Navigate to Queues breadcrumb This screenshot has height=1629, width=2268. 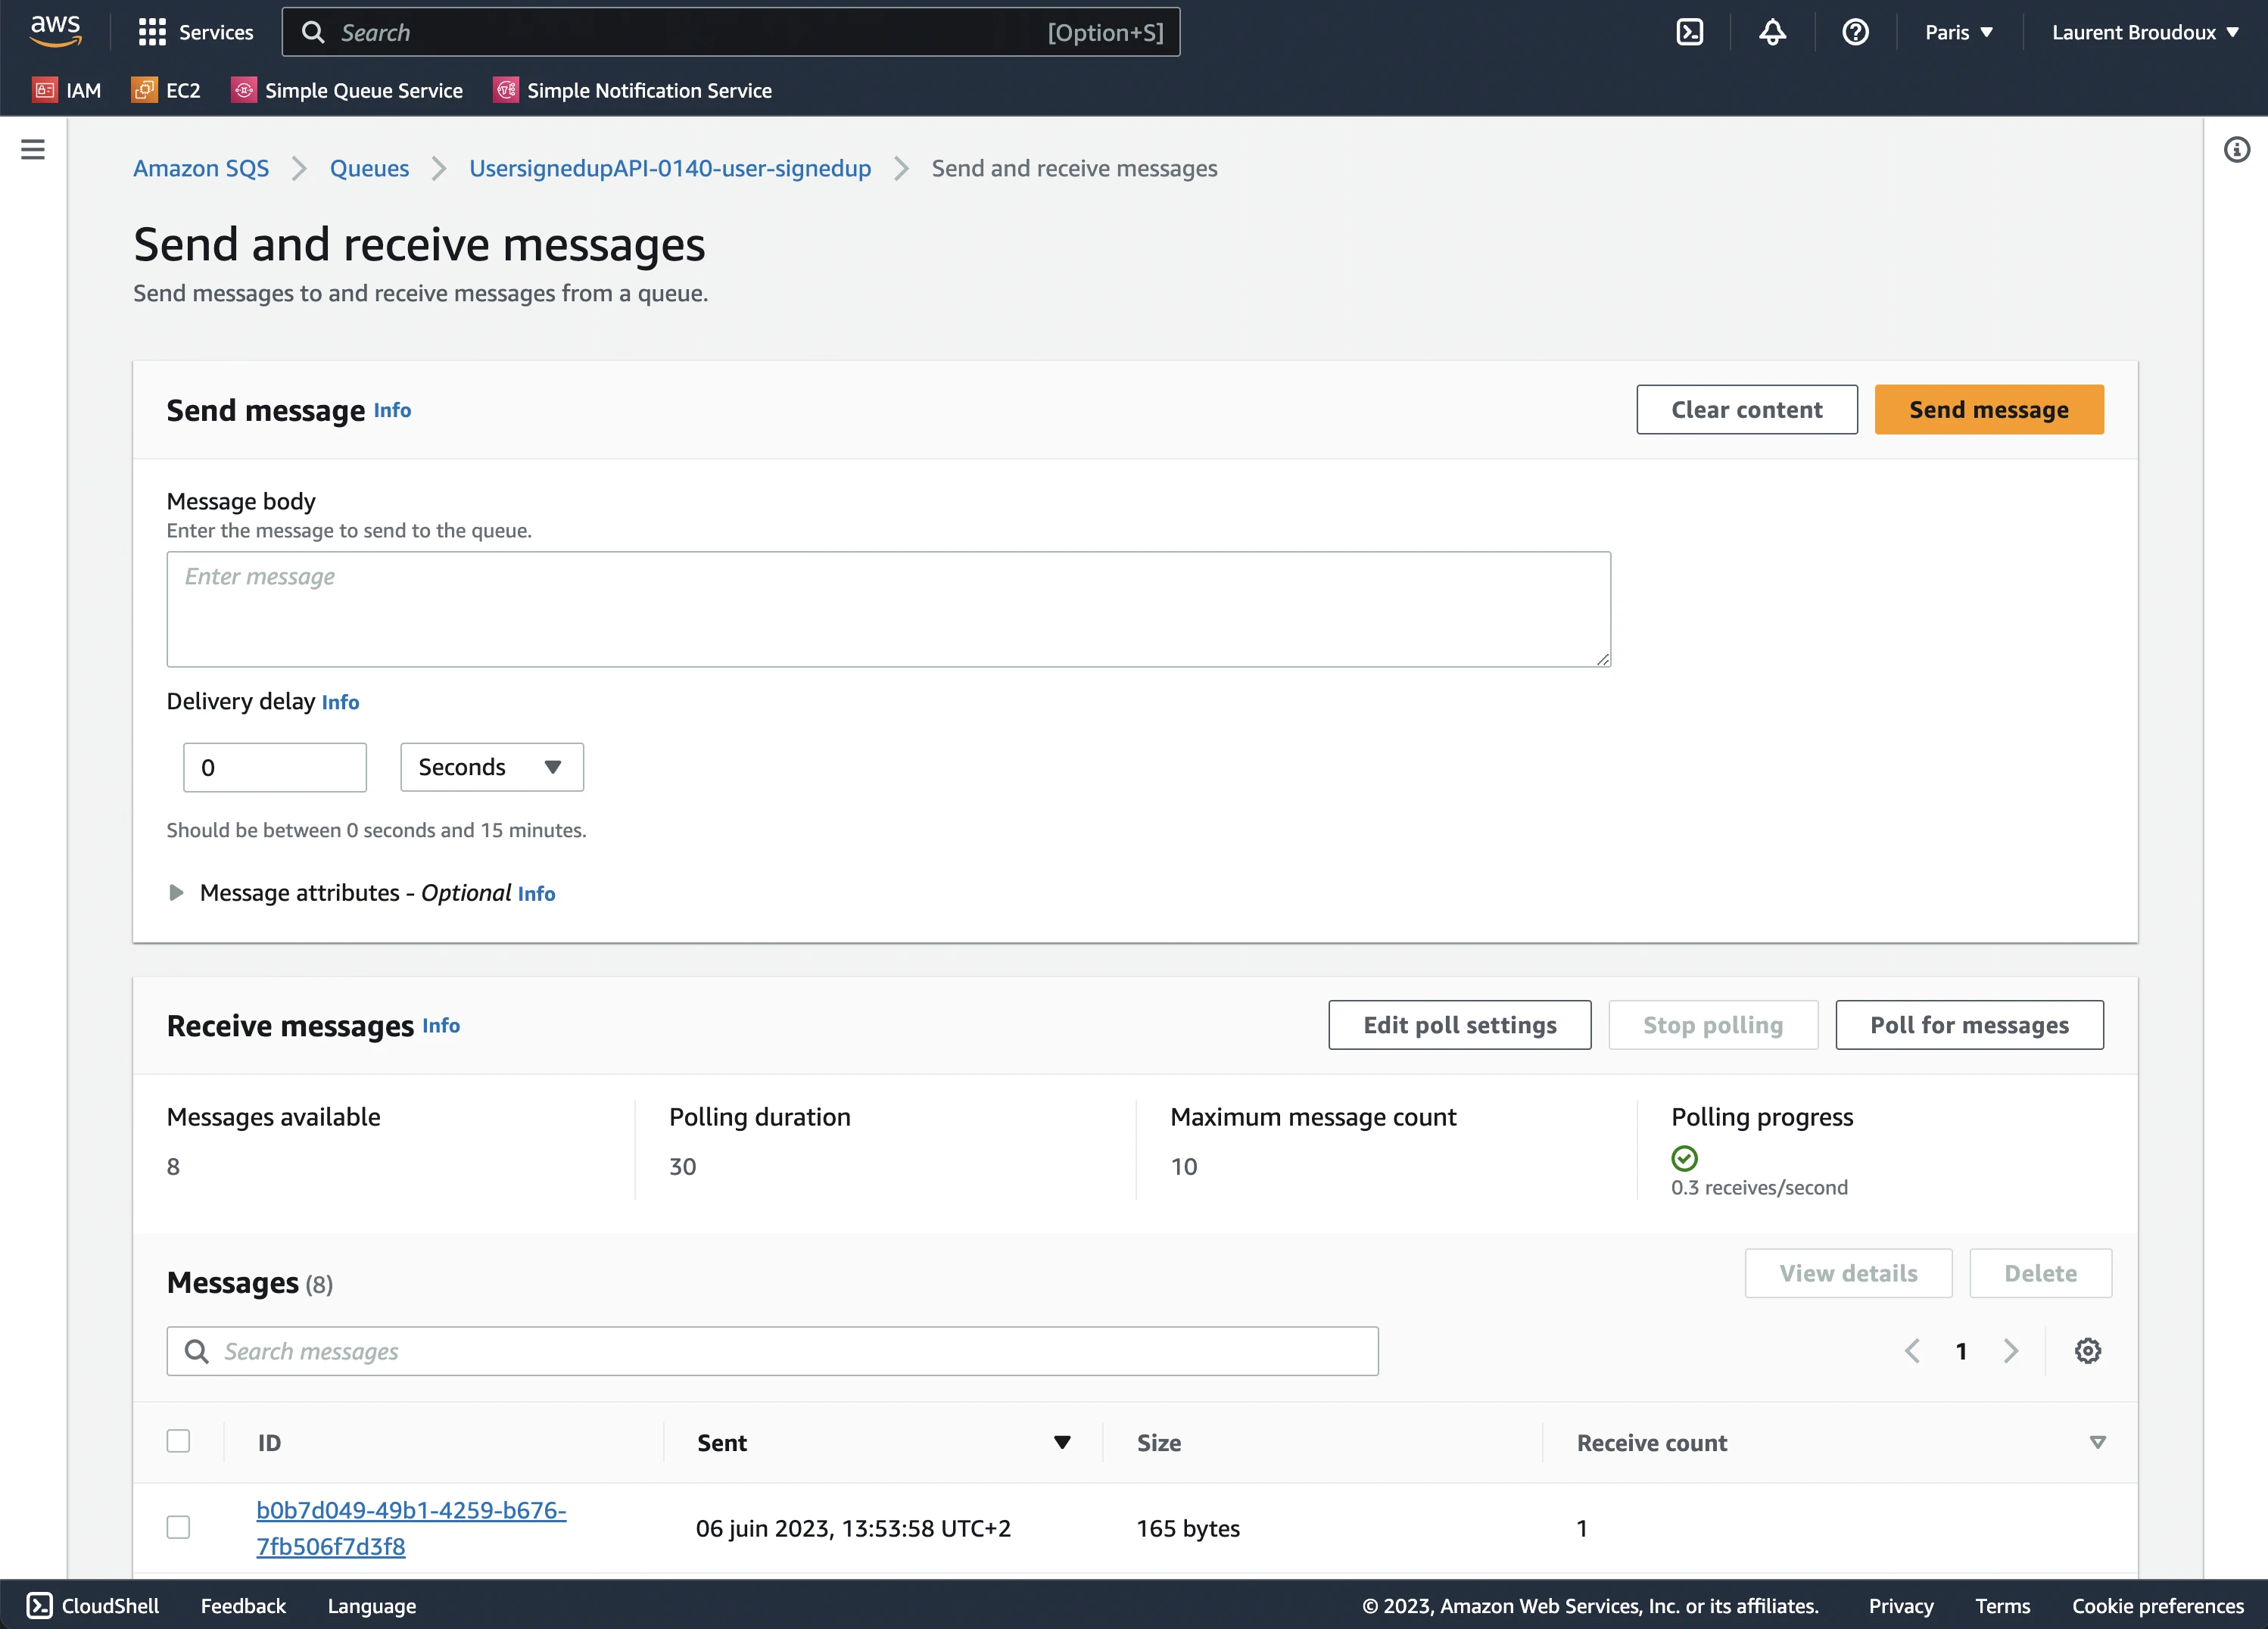pos(369,168)
